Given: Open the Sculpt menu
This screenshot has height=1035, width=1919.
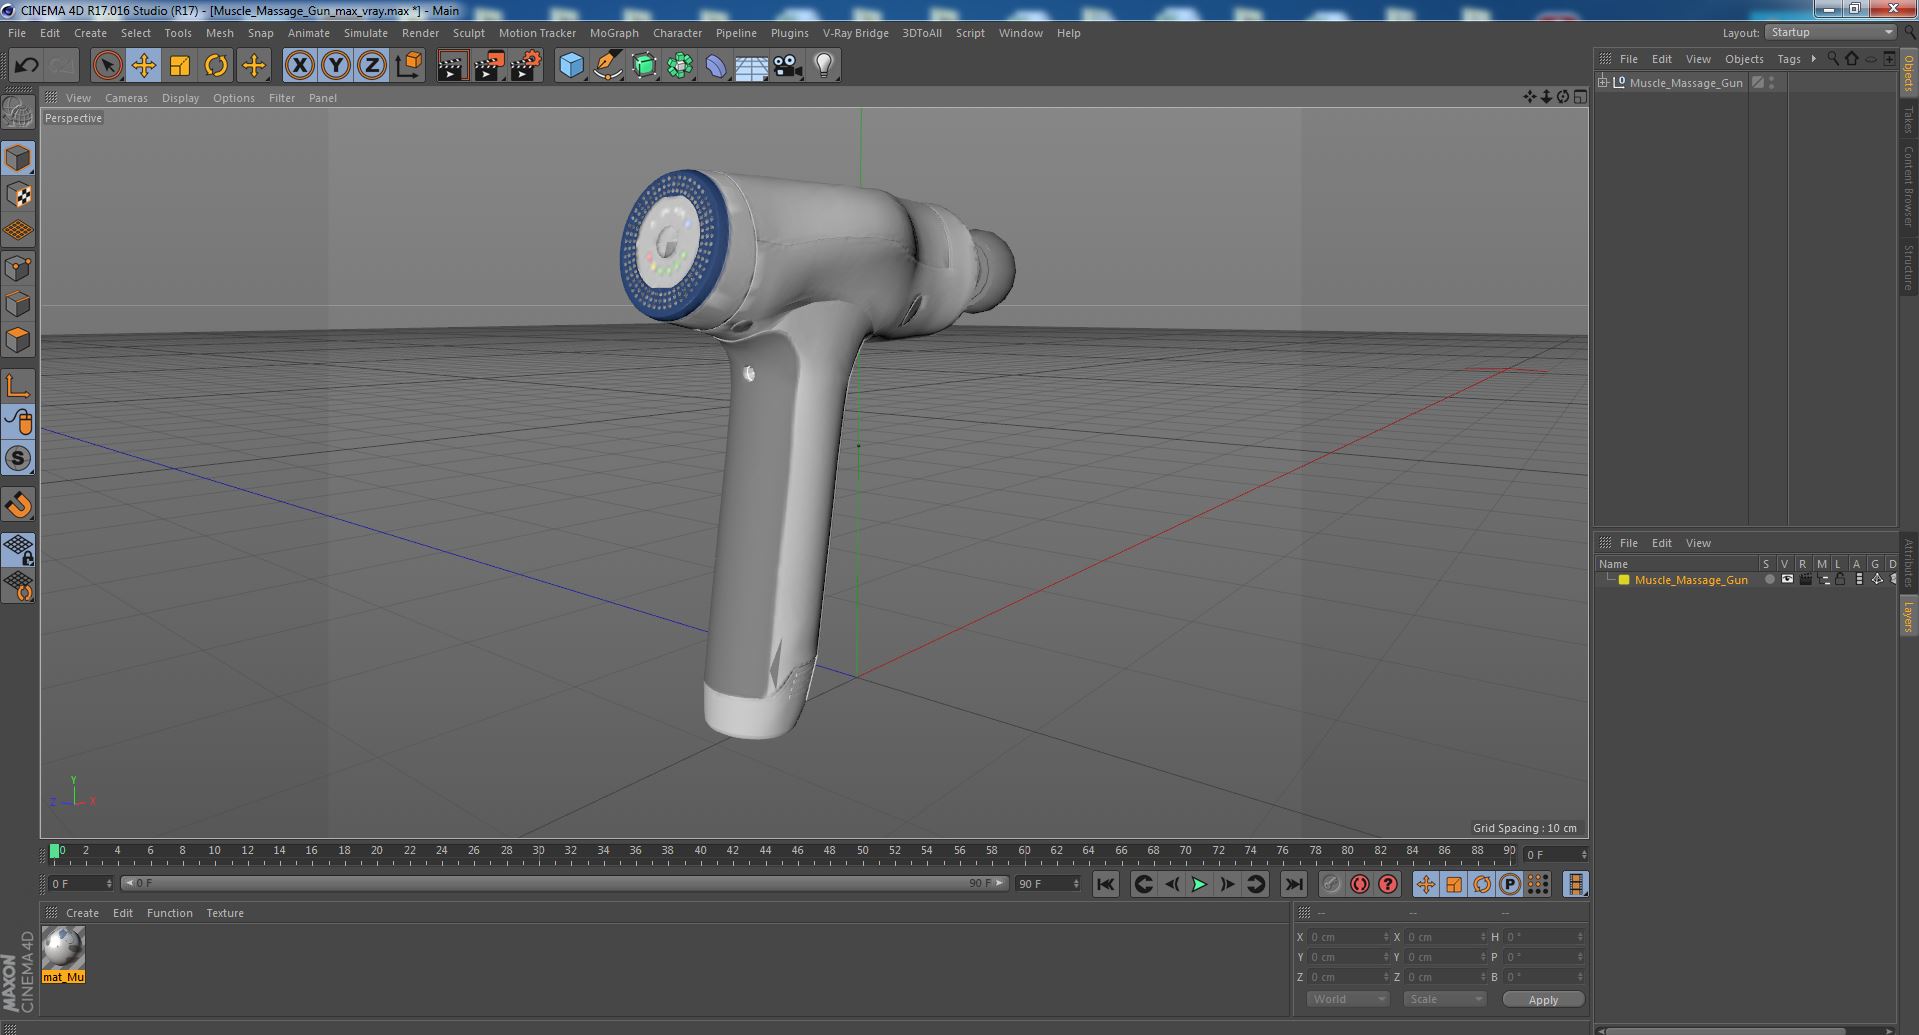Looking at the screenshot, I should tap(468, 33).
